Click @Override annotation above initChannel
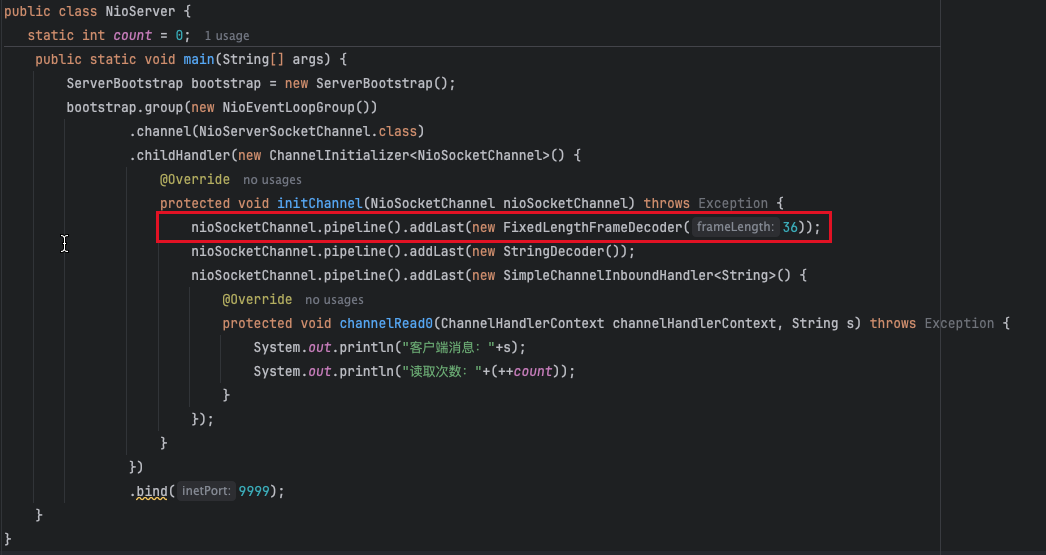Image resolution: width=1046 pixels, height=555 pixels. [x=195, y=179]
